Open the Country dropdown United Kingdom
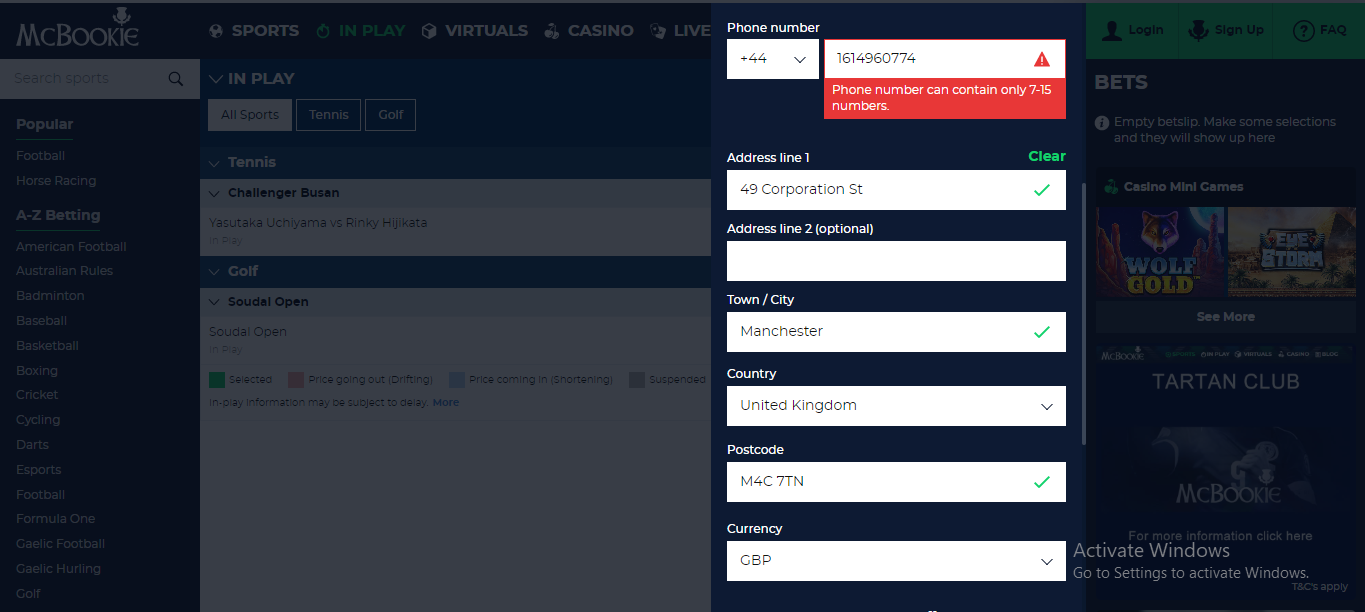Viewport: 1365px width, 612px height. click(x=896, y=406)
